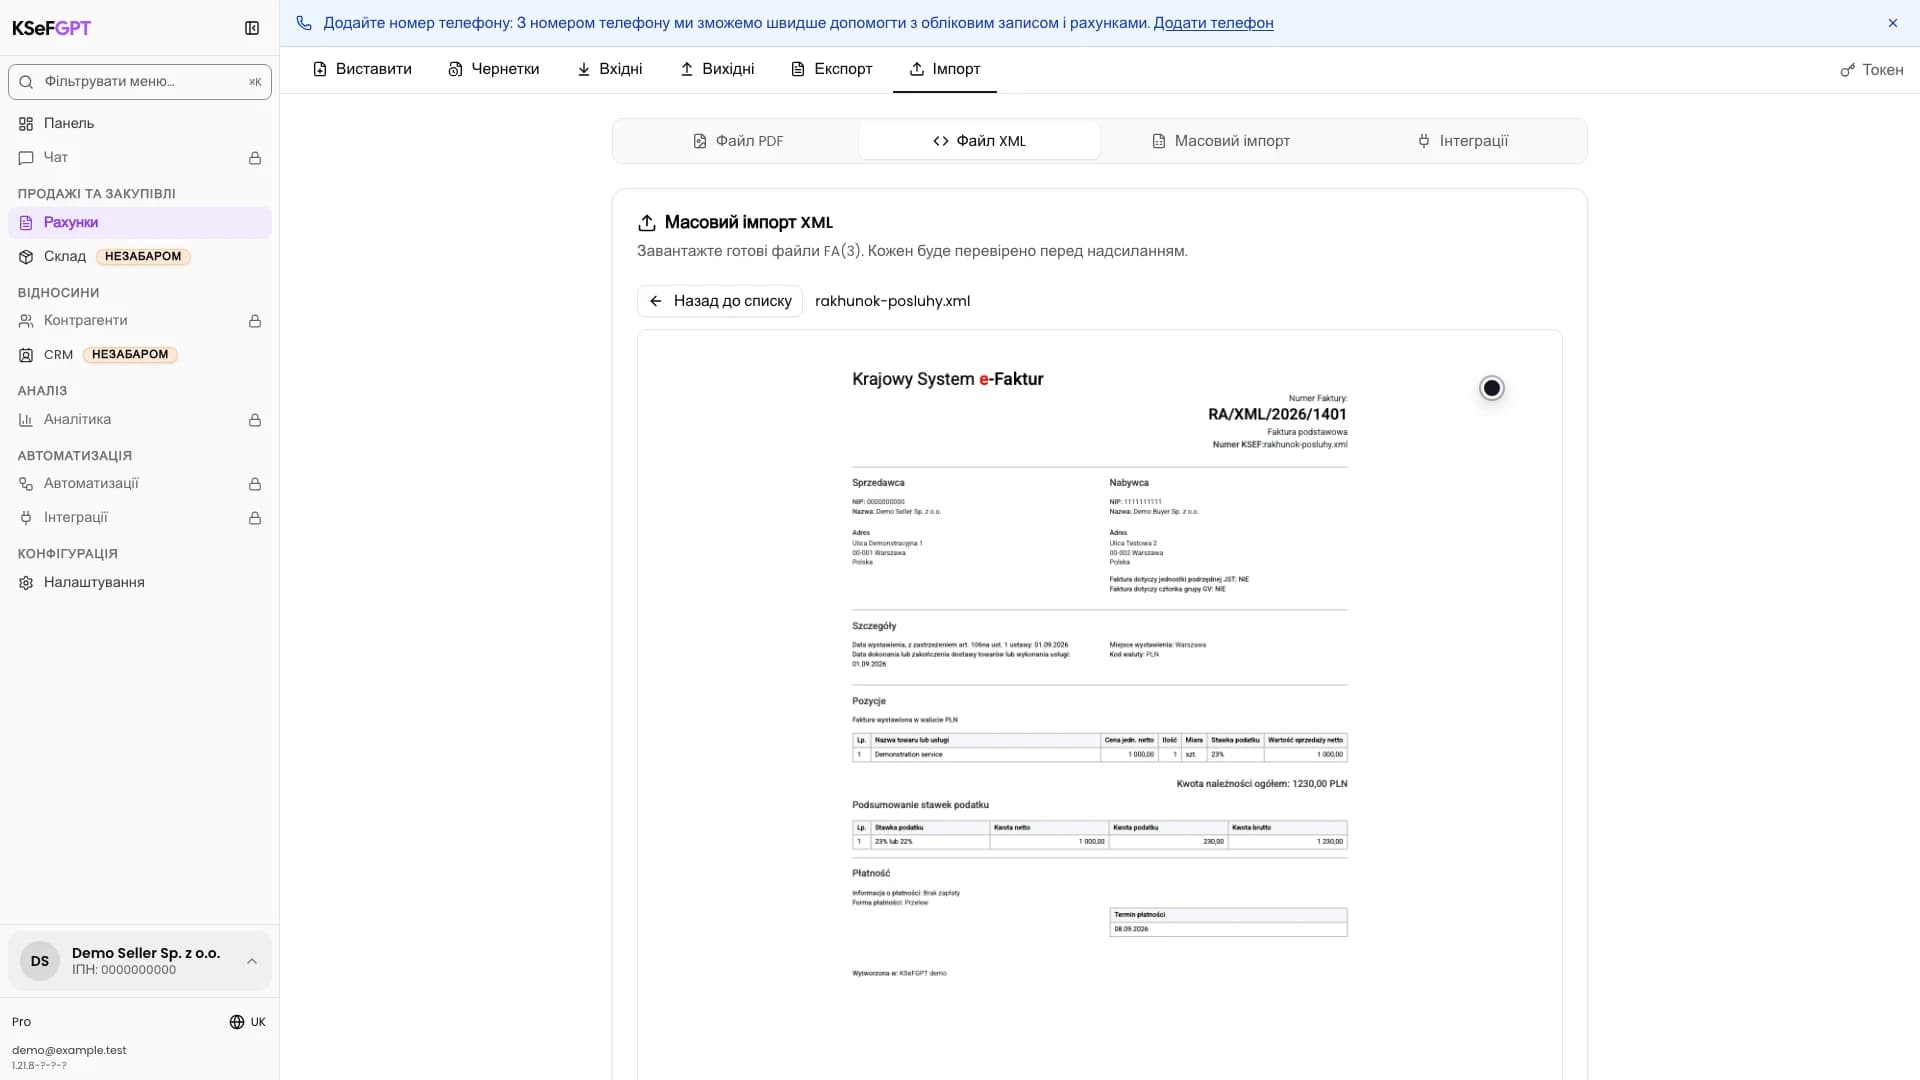The width and height of the screenshot is (1920, 1080).
Task: Follow the Додати телефон link
Action: pos(1213,23)
